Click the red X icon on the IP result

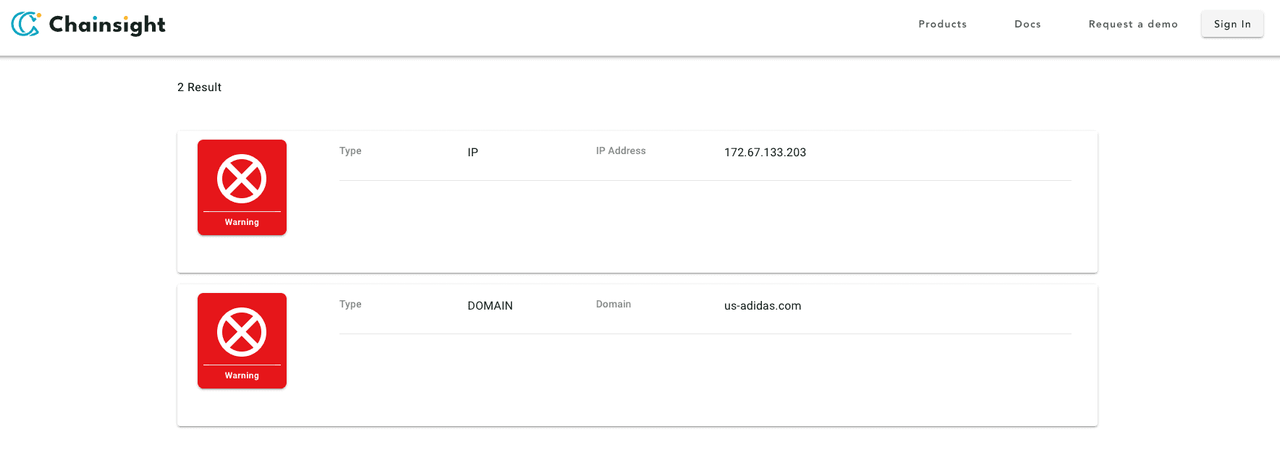point(242,179)
